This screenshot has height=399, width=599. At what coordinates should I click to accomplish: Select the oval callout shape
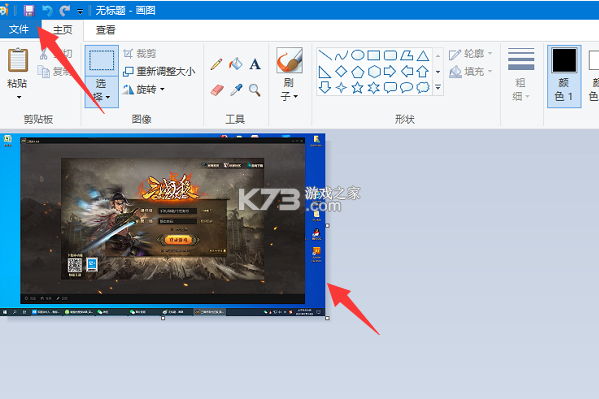[406, 88]
